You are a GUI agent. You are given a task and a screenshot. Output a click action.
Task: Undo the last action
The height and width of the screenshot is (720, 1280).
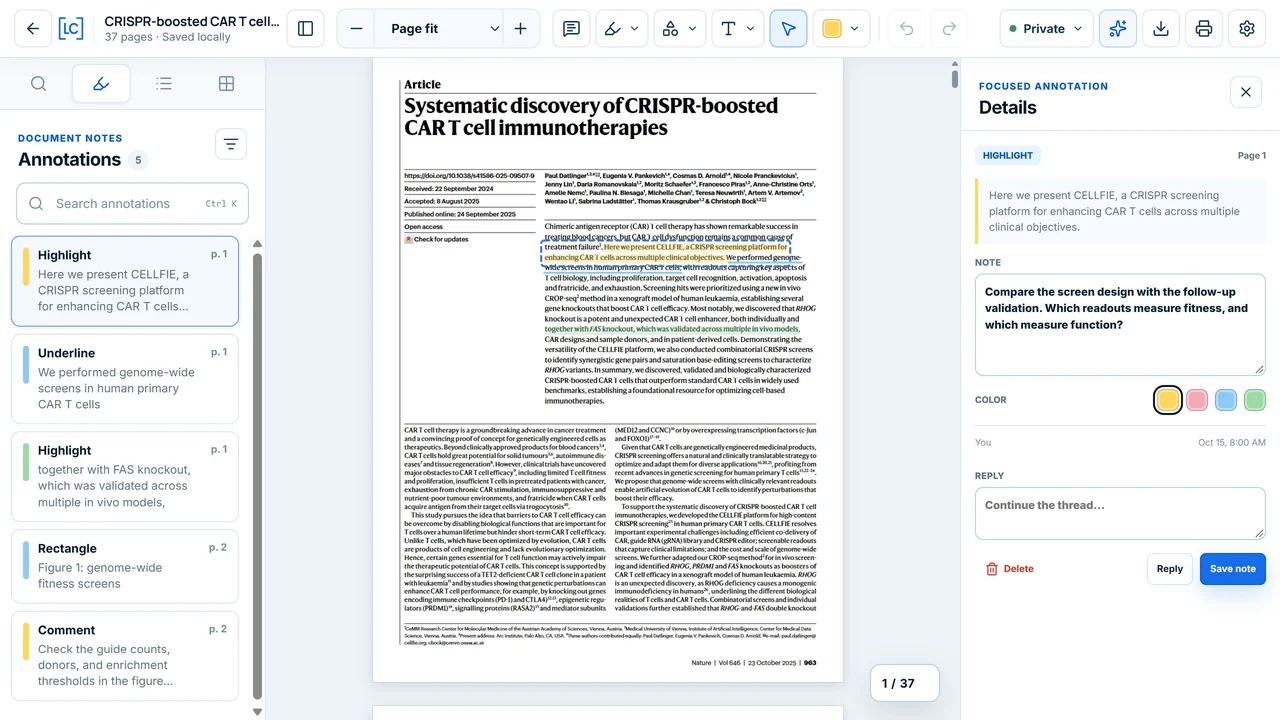coord(907,29)
